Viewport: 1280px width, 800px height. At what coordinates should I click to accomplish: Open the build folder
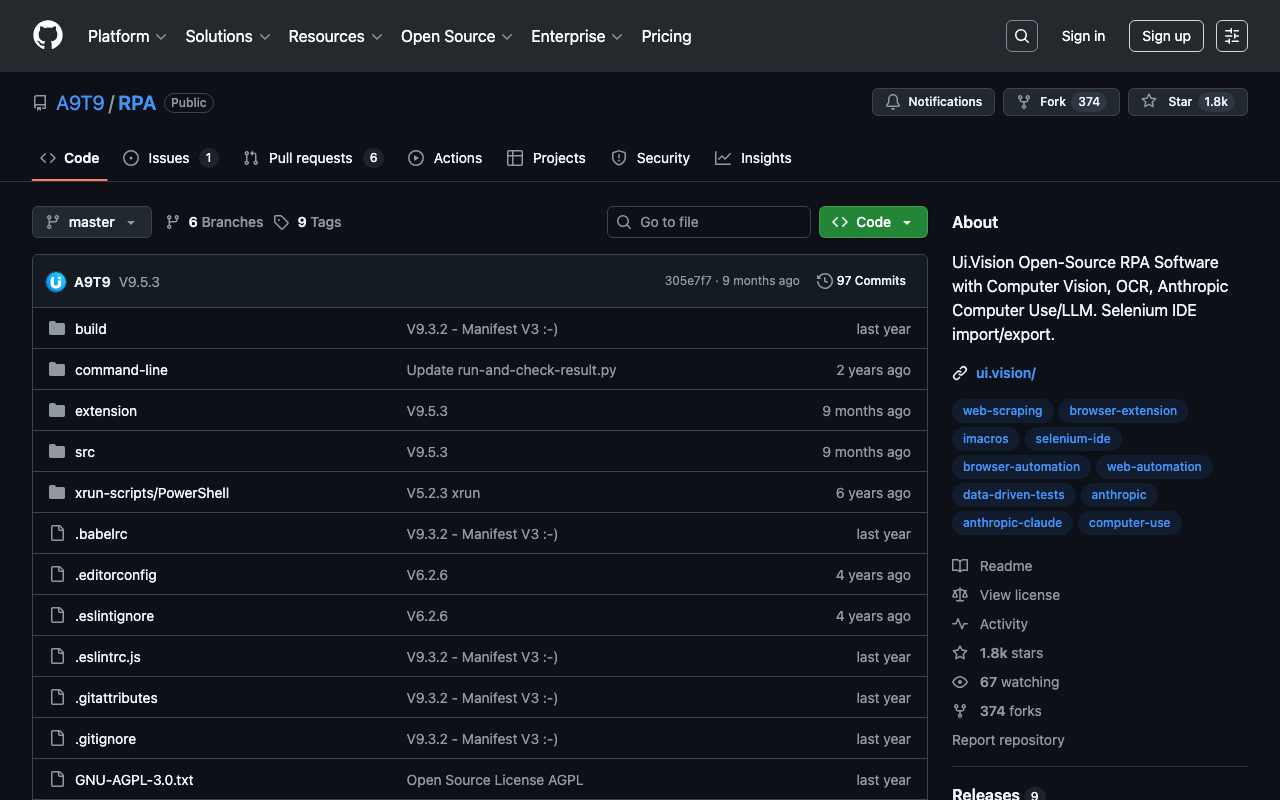click(x=90, y=329)
